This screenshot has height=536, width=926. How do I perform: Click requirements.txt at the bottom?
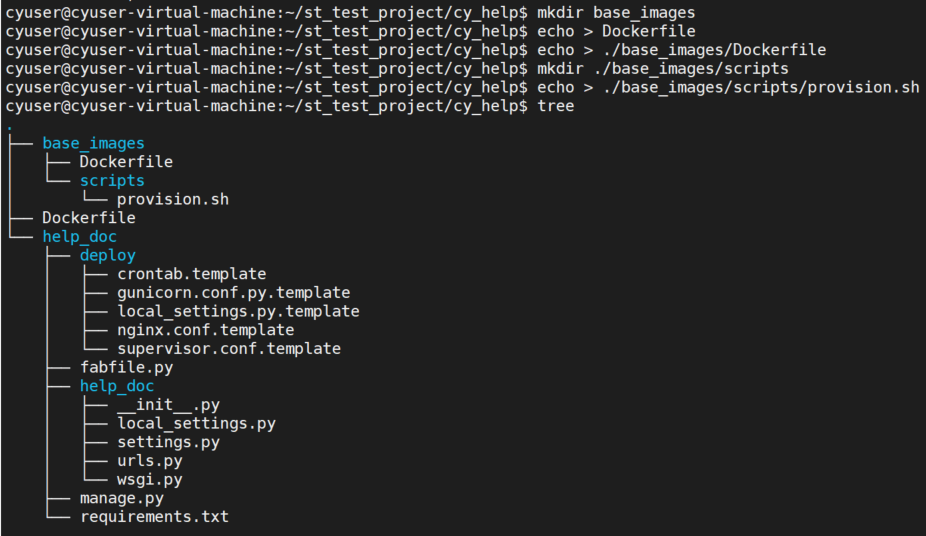tap(154, 517)
